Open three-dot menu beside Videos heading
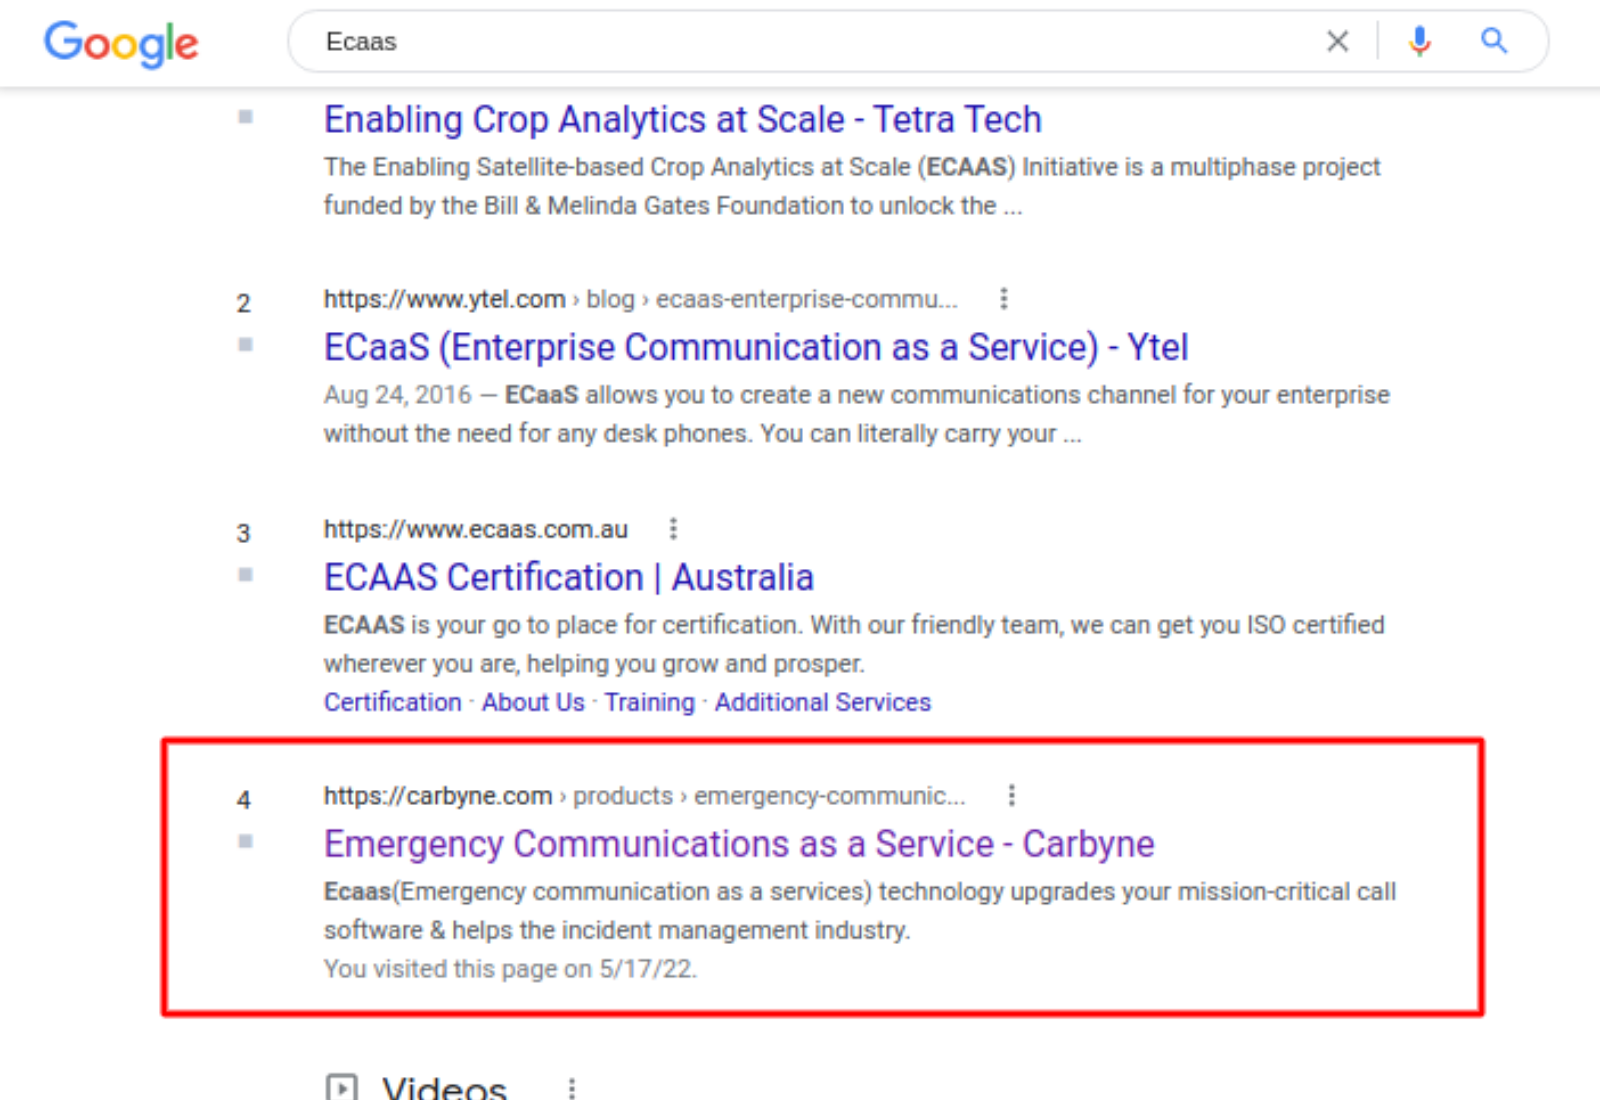 click(x=572, y=1088)
